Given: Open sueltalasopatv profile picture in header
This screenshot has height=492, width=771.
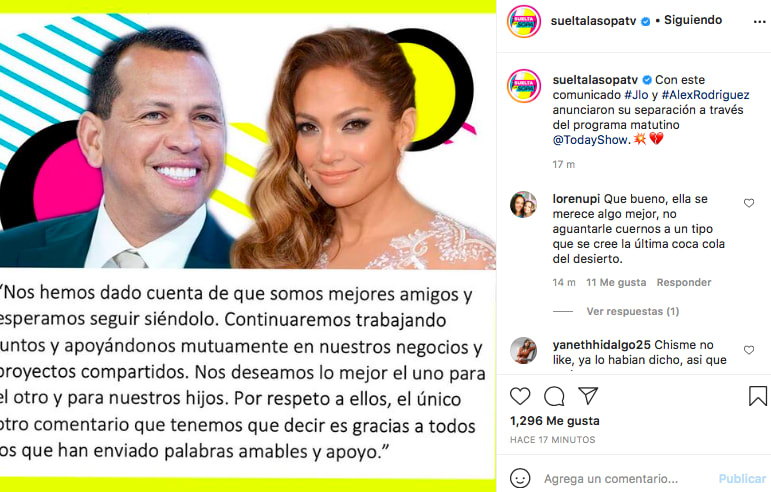Looking at the screenshot, I should [x=524, y=22].
